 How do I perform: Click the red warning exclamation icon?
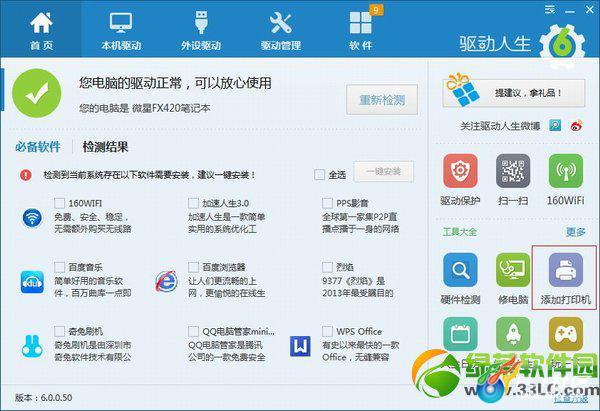pyautogui.click(x=26, y=175)
